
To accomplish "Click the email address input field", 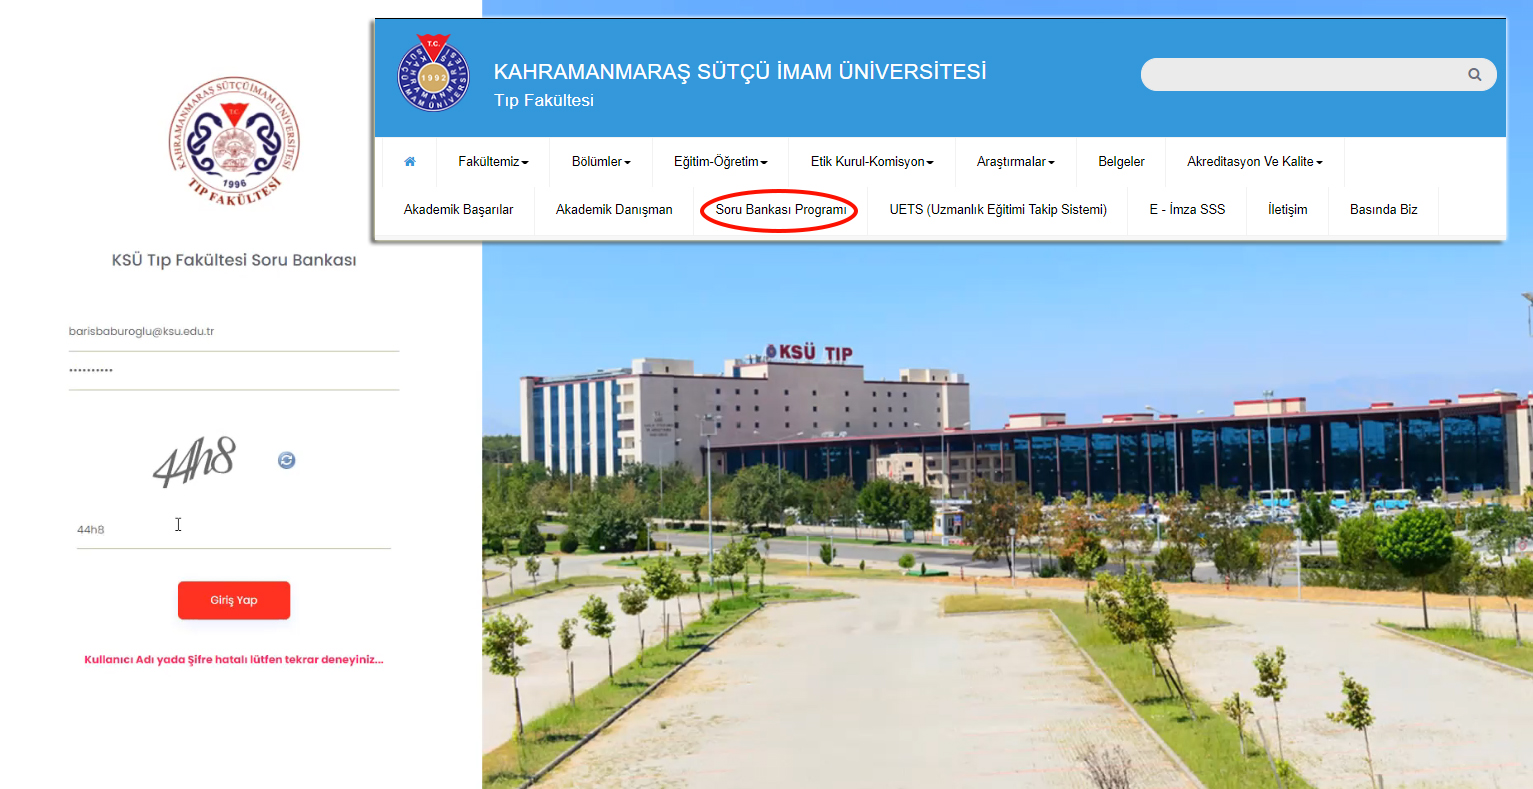I will coord(233,332).
